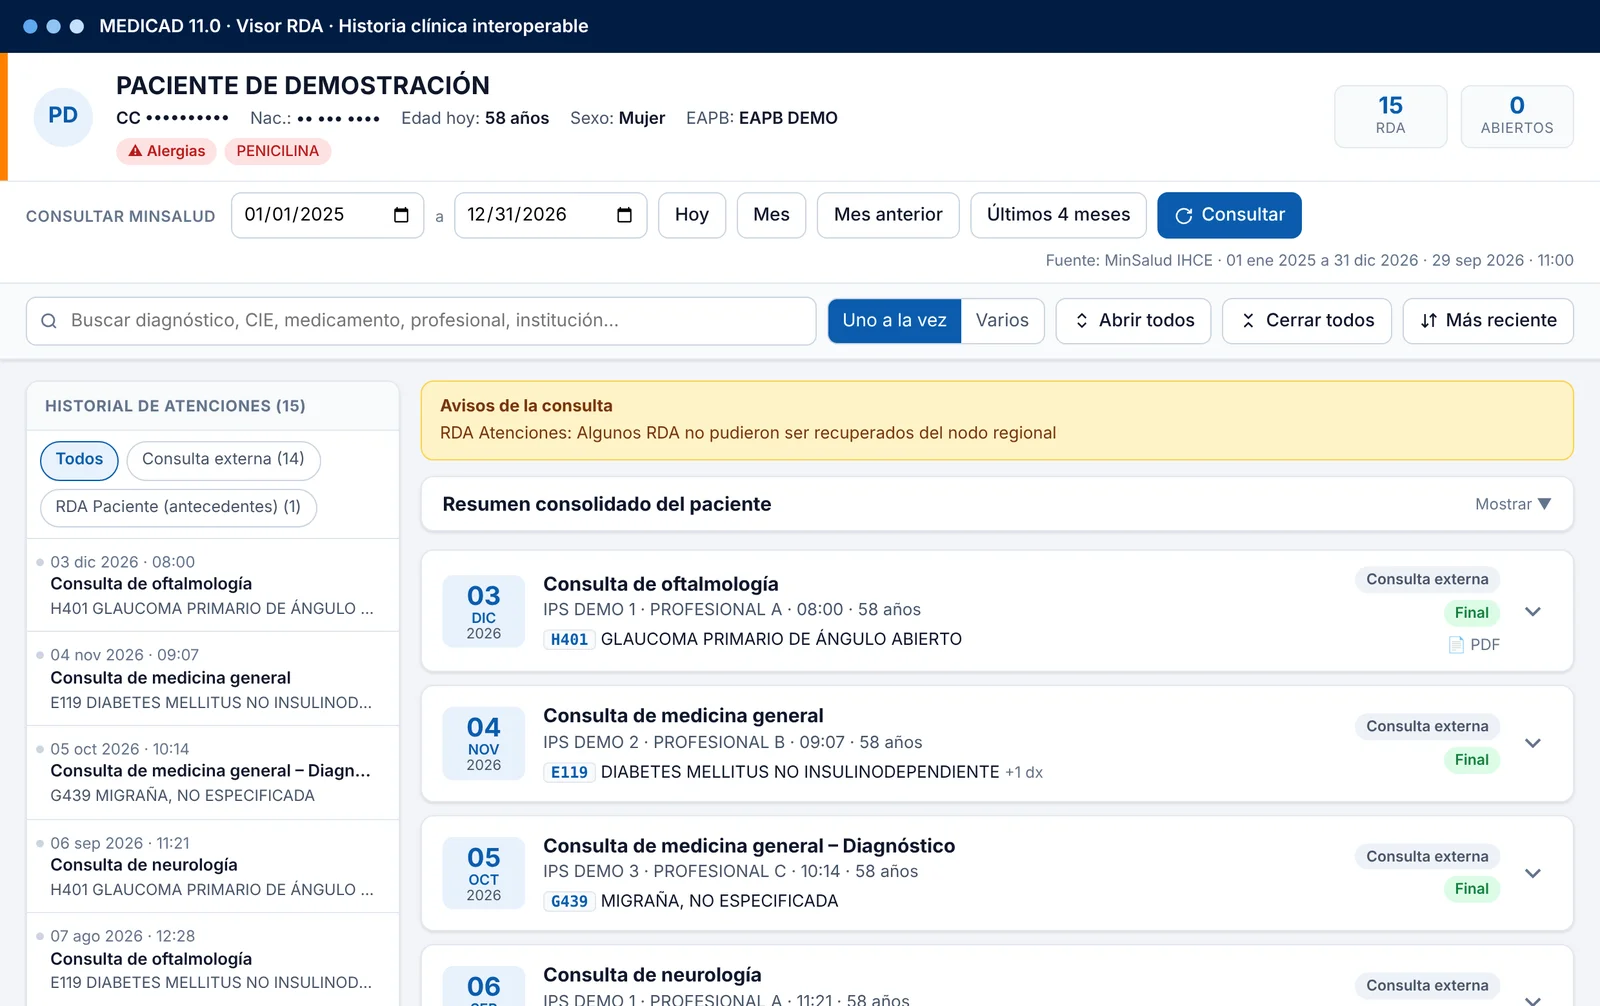
Task: Click the 15 RDA counter tile
Action: coord(1390,116)
